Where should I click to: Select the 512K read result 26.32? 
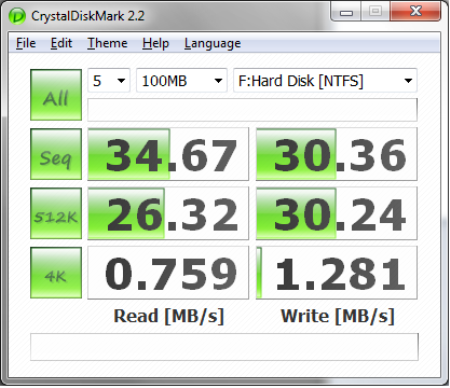click(168, 213)
